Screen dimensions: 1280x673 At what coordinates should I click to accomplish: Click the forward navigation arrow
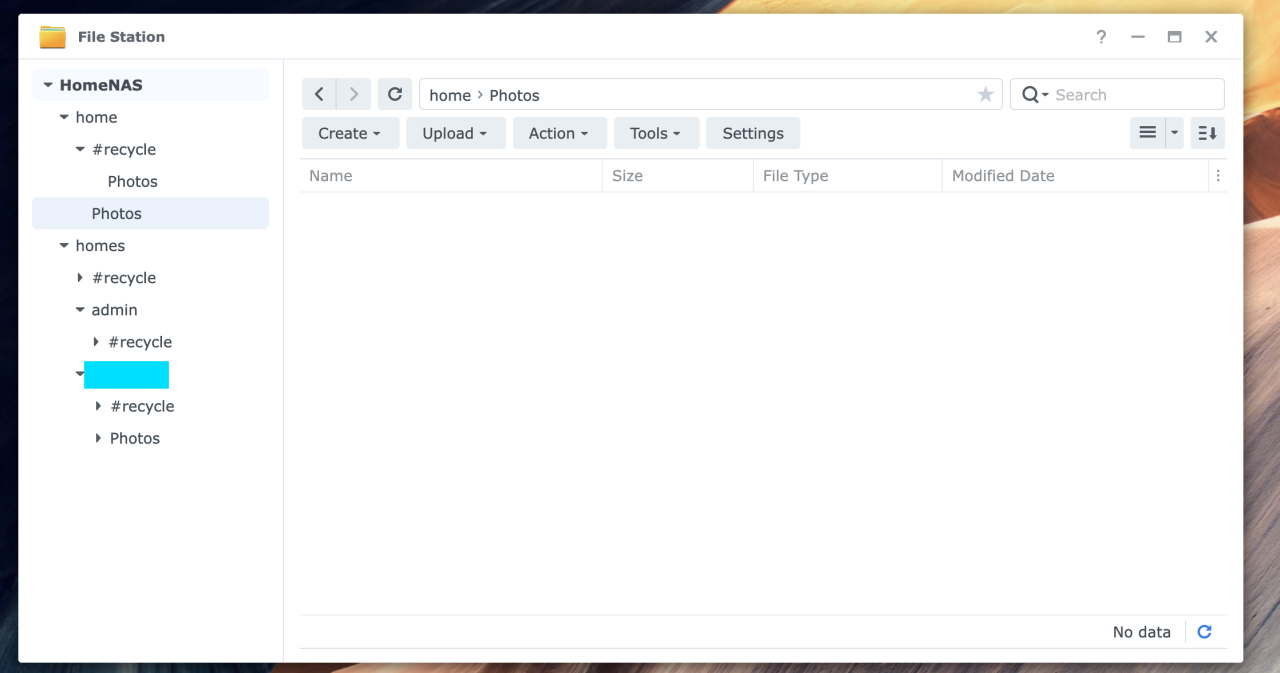click(x=352, y=93)
